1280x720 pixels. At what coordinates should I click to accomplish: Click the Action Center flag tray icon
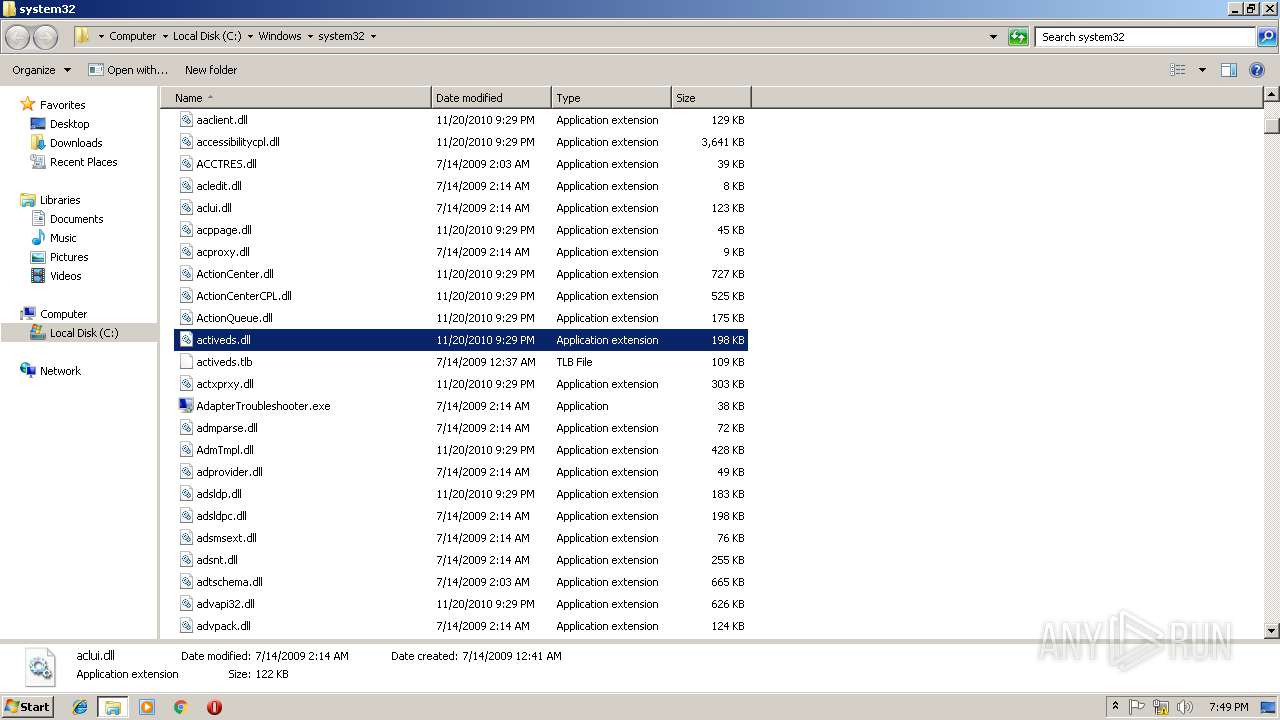[x=1138, y=707]
